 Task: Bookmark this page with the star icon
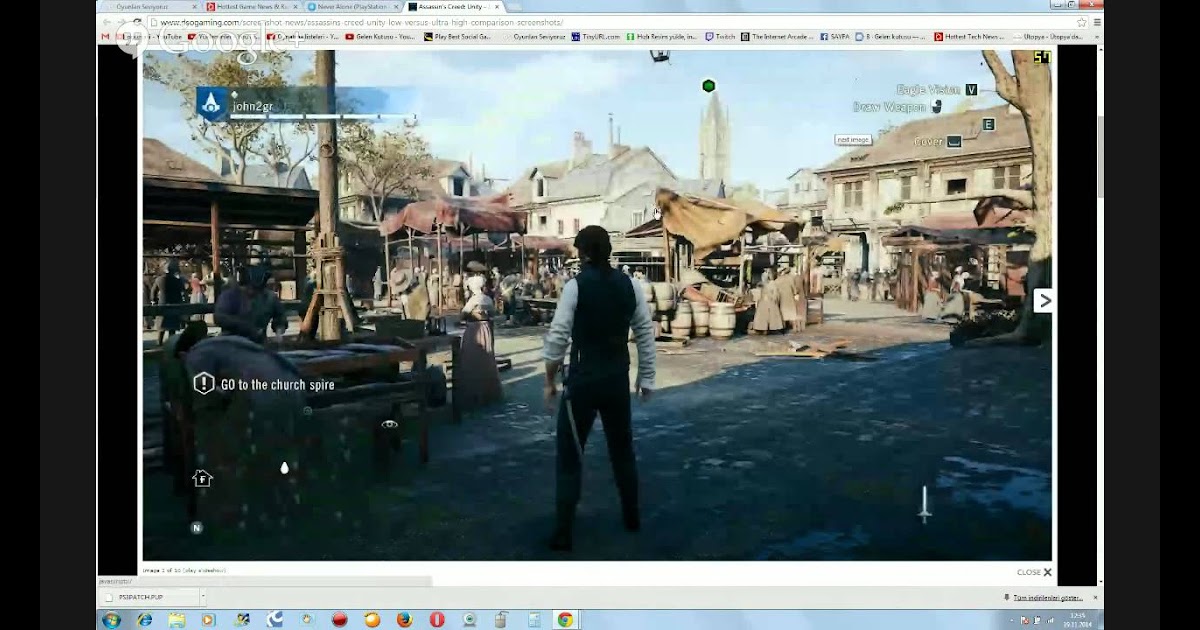tap(1081, 22)
